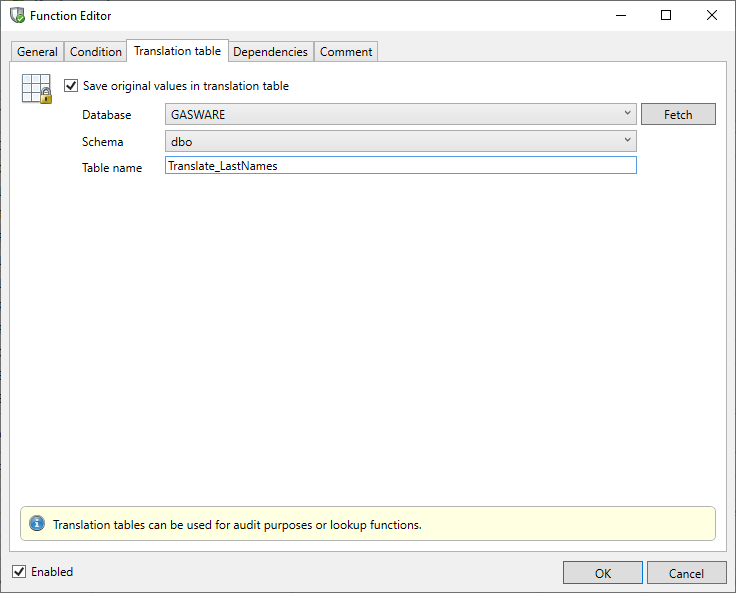Screen dimensions: 736x593
Task: Minimize the Function Editor window
Action: click(621, 16)
